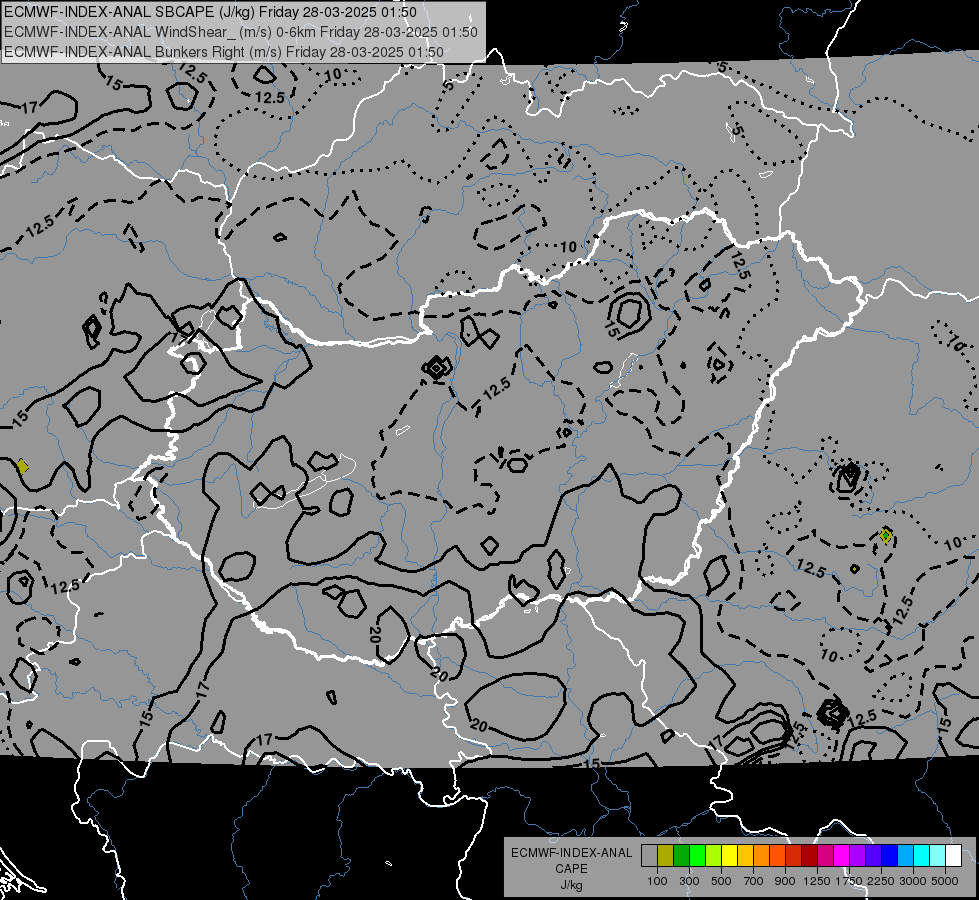Pick the brick red swatch in the legend
The image size is (979, 900).
[794, 856]
